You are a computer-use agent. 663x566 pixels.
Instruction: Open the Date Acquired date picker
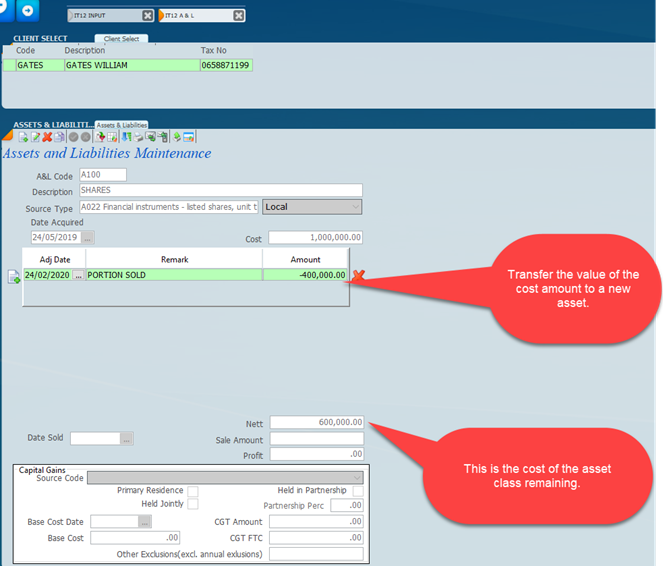tap(88, 238)
